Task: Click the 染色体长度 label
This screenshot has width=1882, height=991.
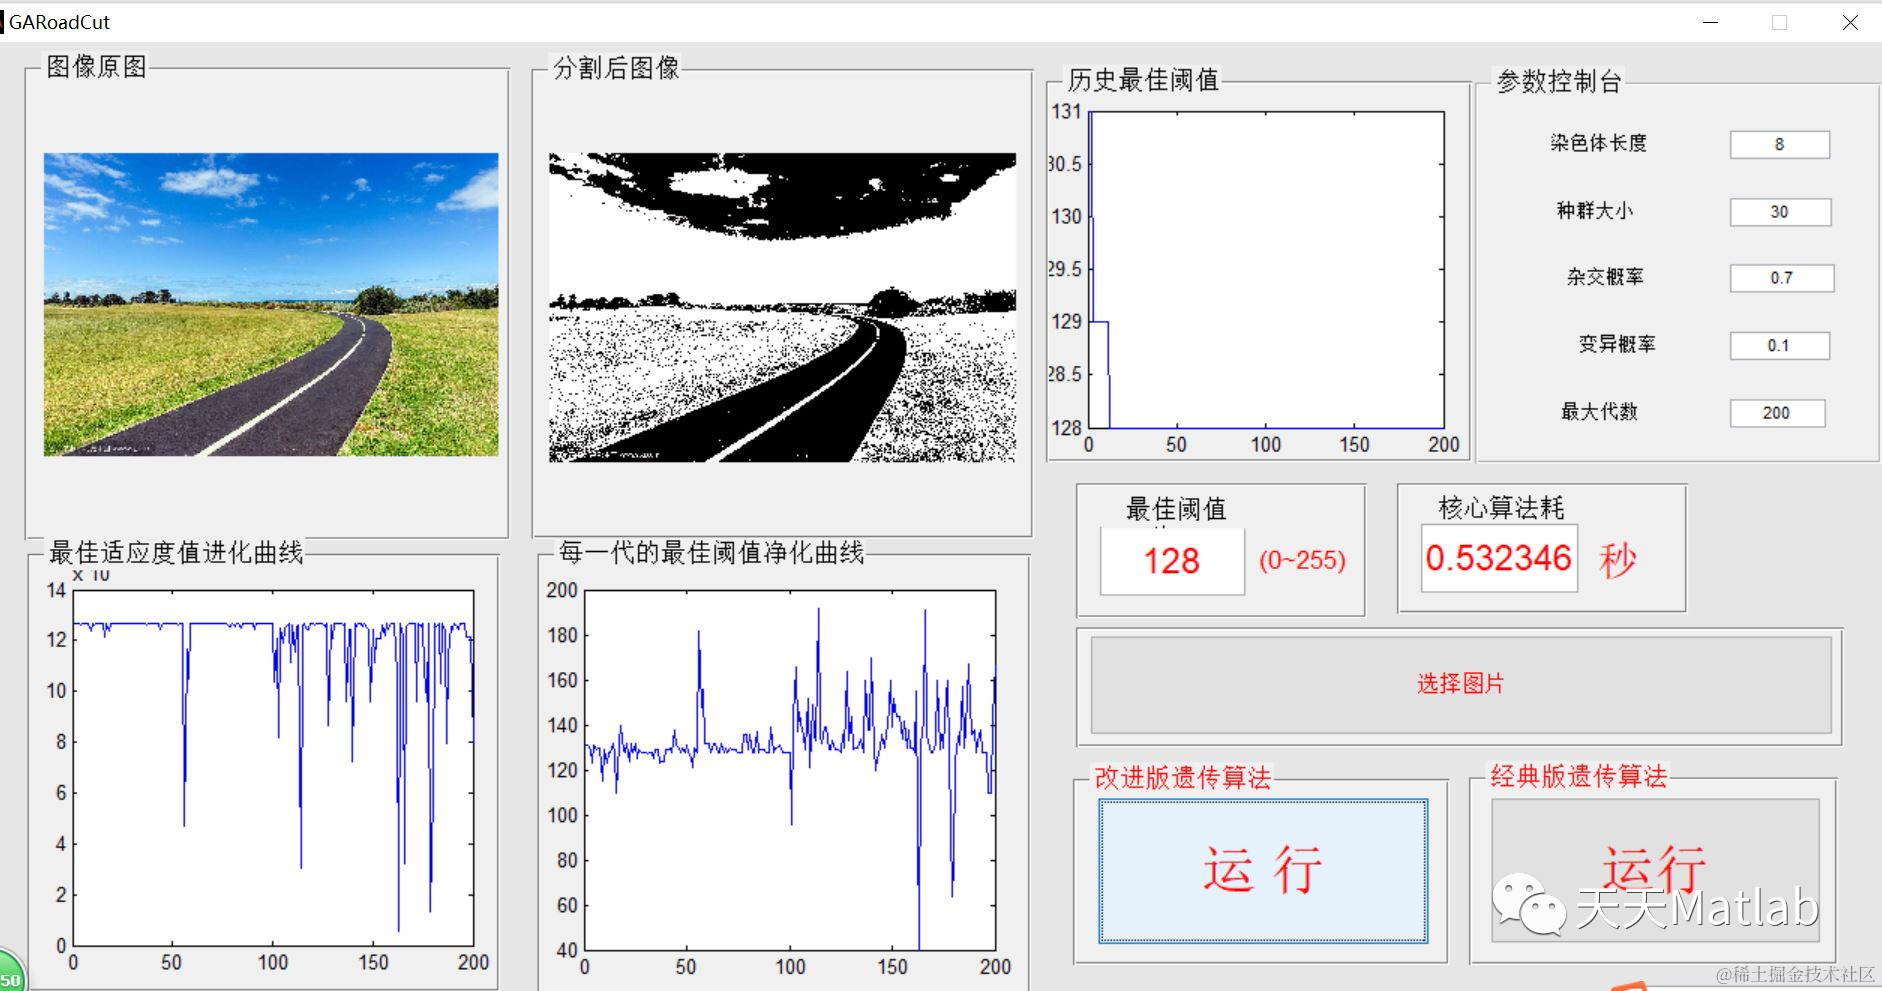Action: point(1598,143)
